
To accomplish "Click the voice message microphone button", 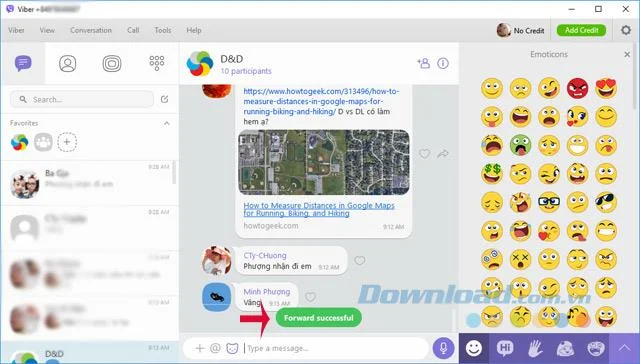I will point(443,348).
